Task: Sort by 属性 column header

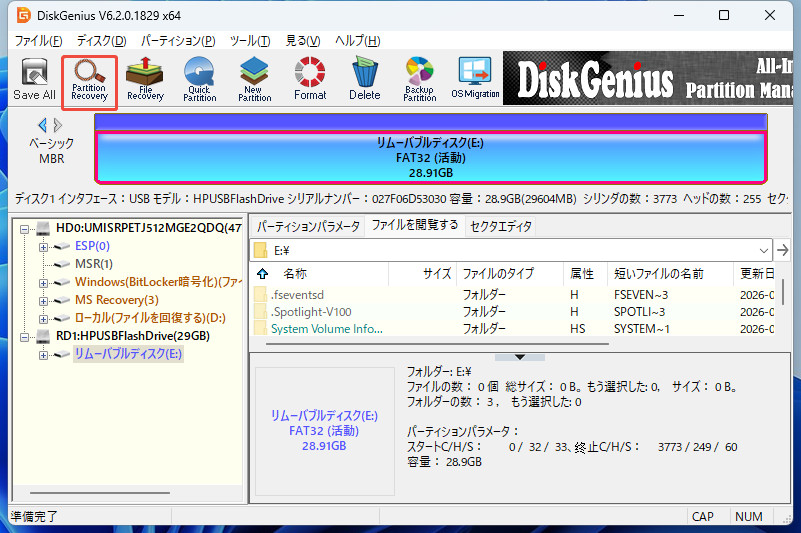Action: click(585, 274)
